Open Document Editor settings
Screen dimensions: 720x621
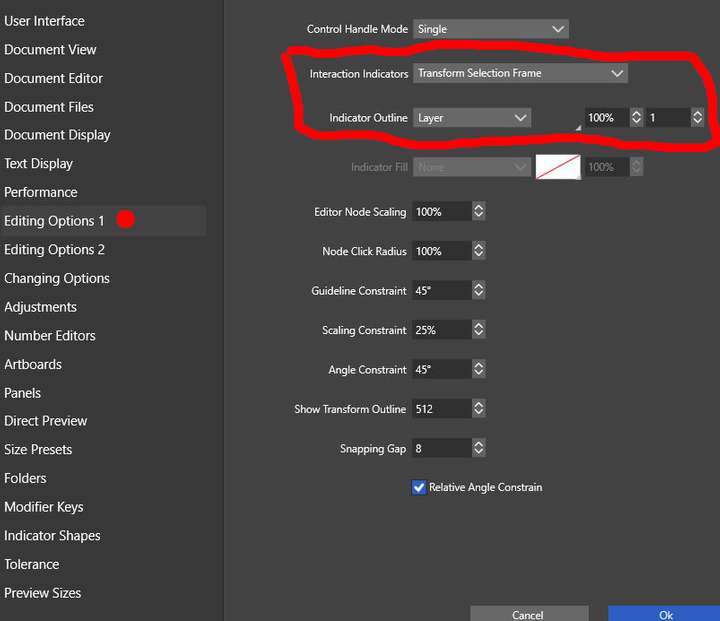coord(53,78)
